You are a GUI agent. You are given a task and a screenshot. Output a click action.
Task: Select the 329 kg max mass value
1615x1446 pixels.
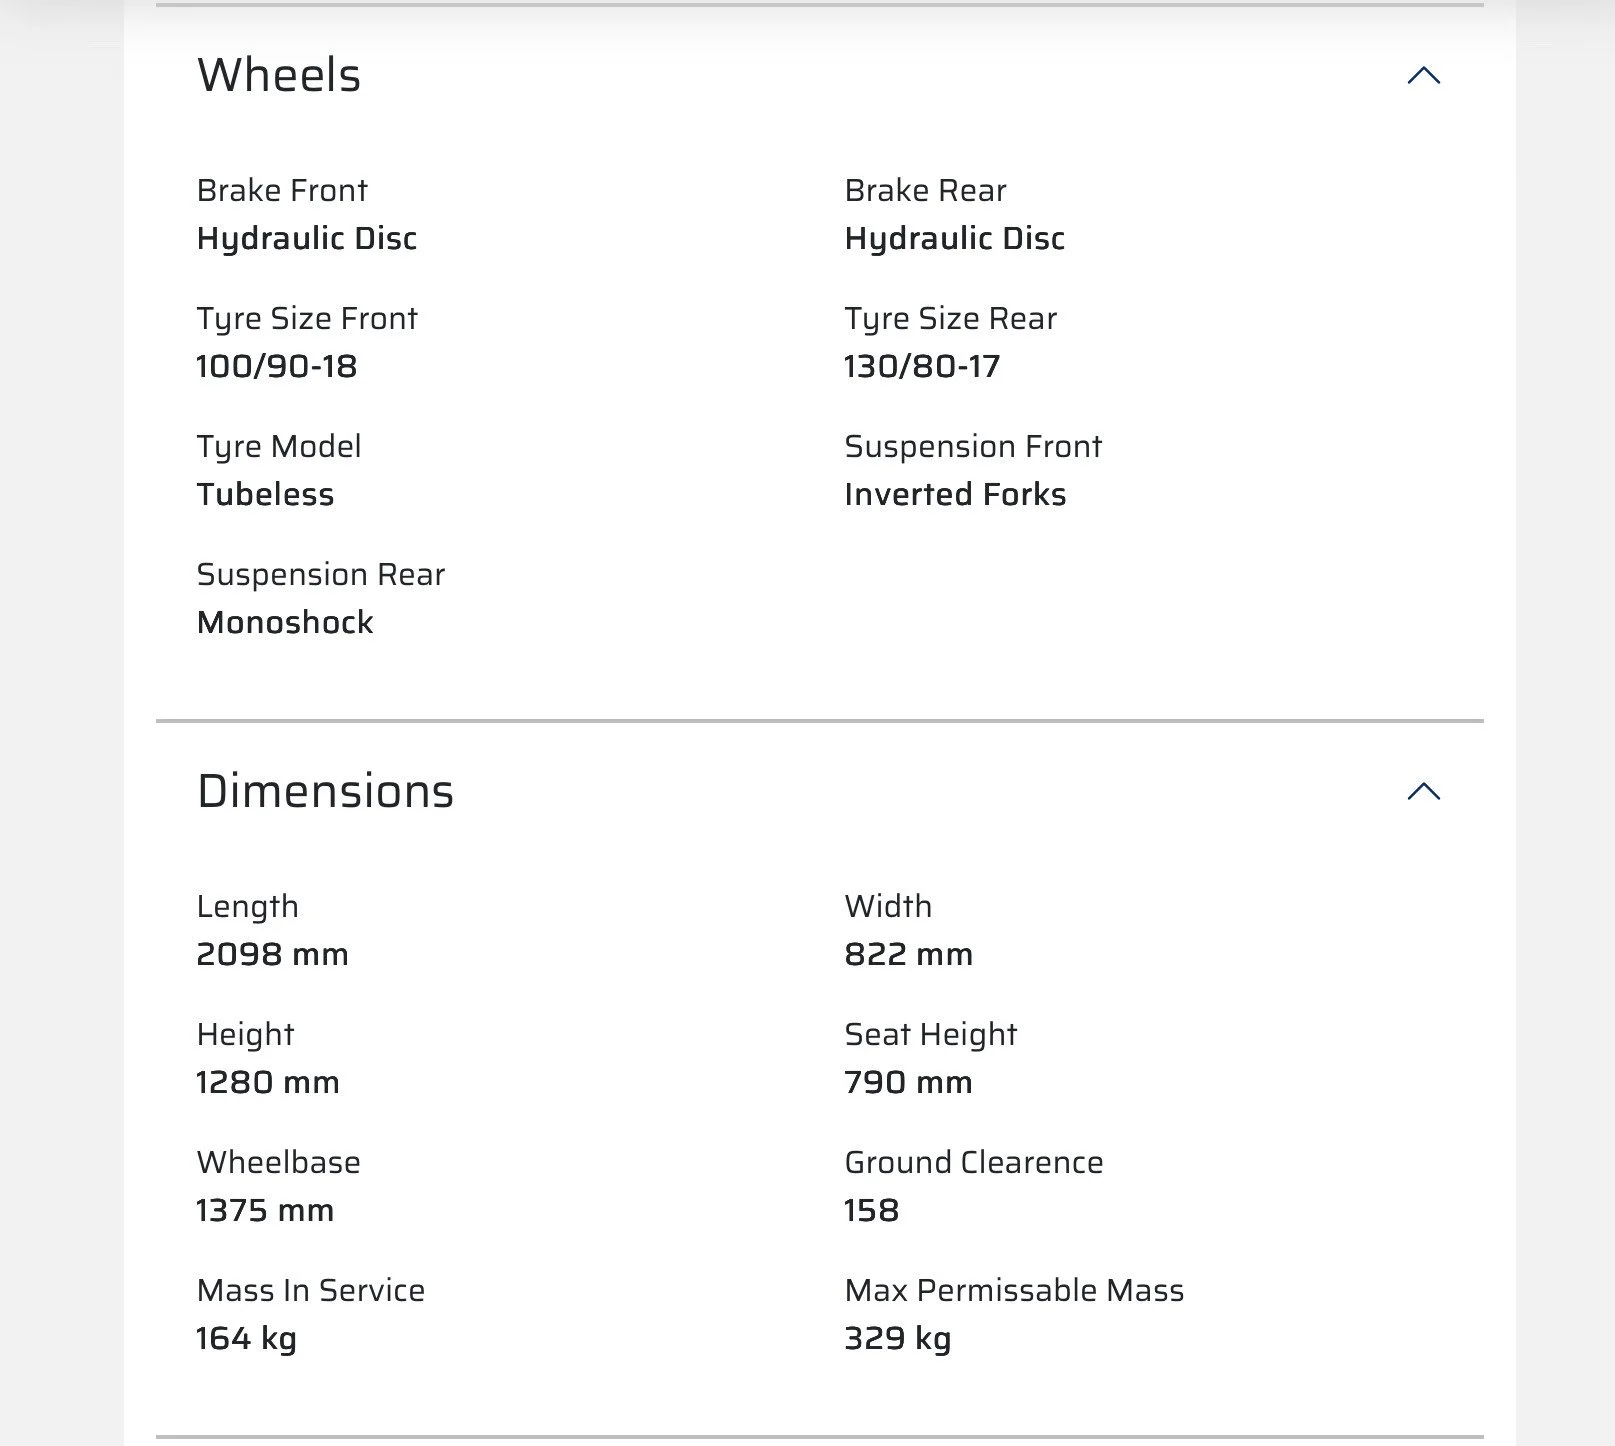[x=897, y=1338]
